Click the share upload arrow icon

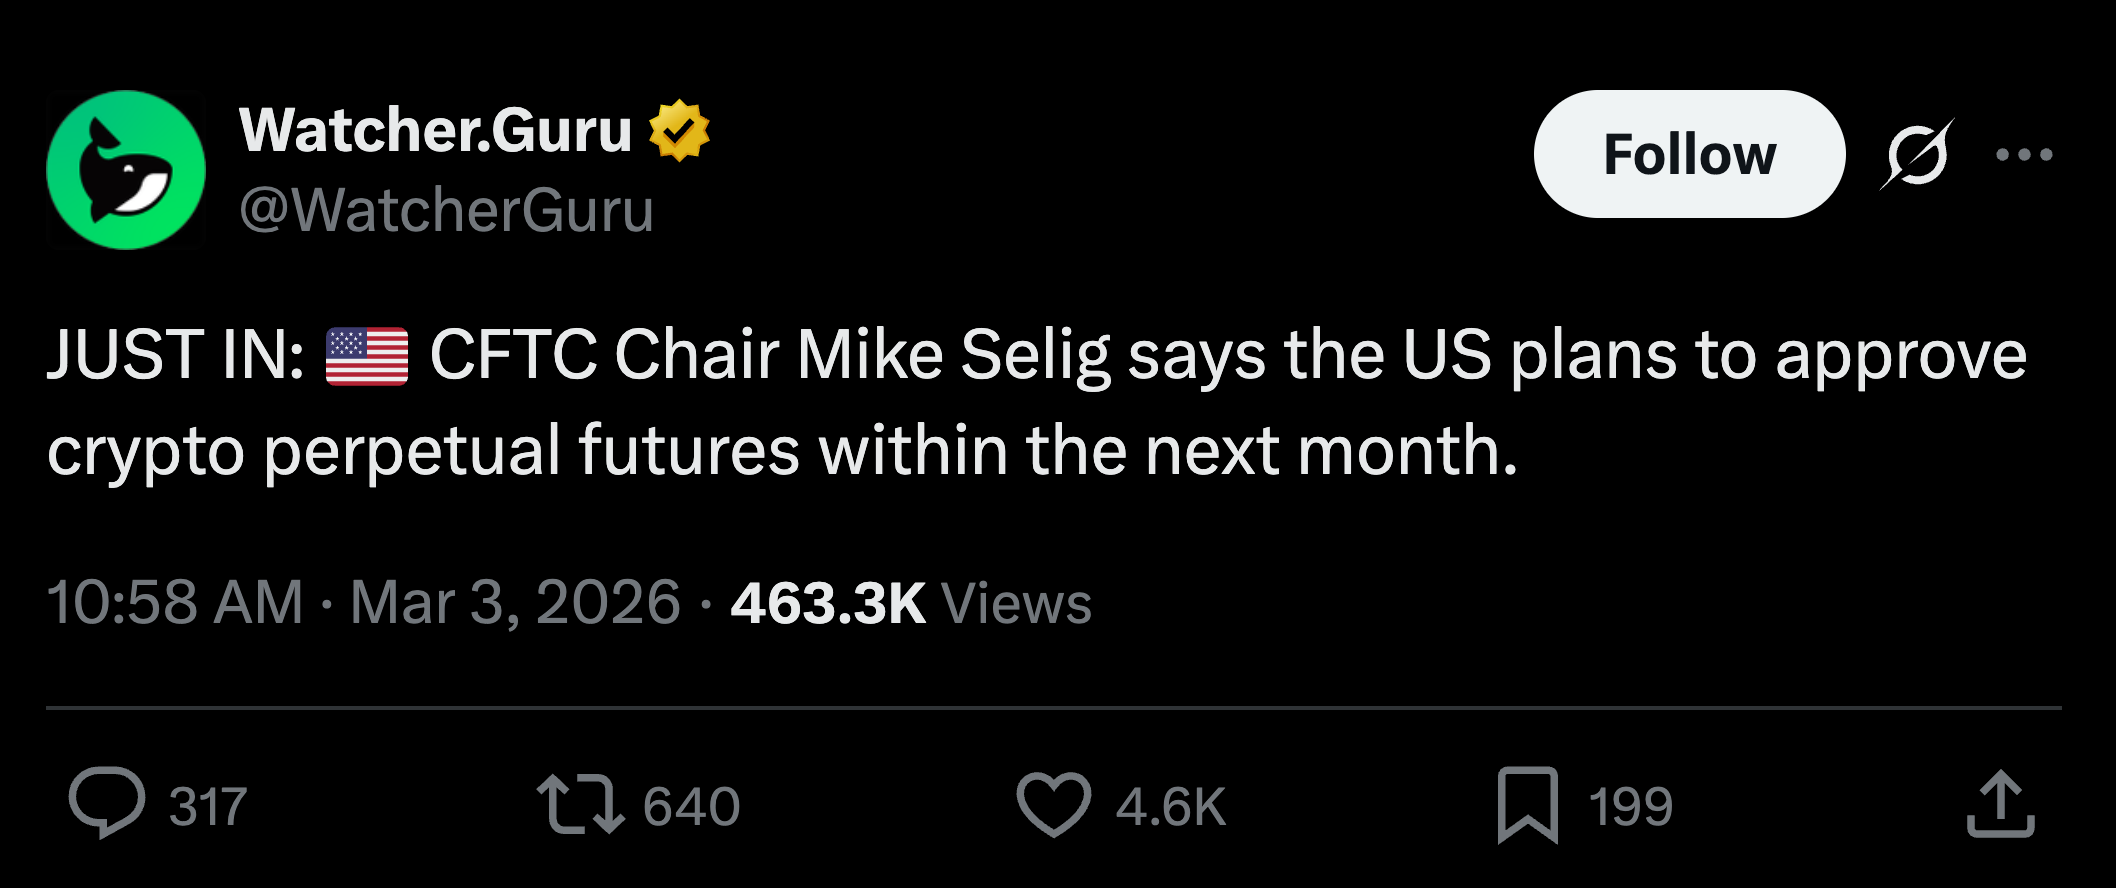pyautogui.click(x=2000, y=804)
